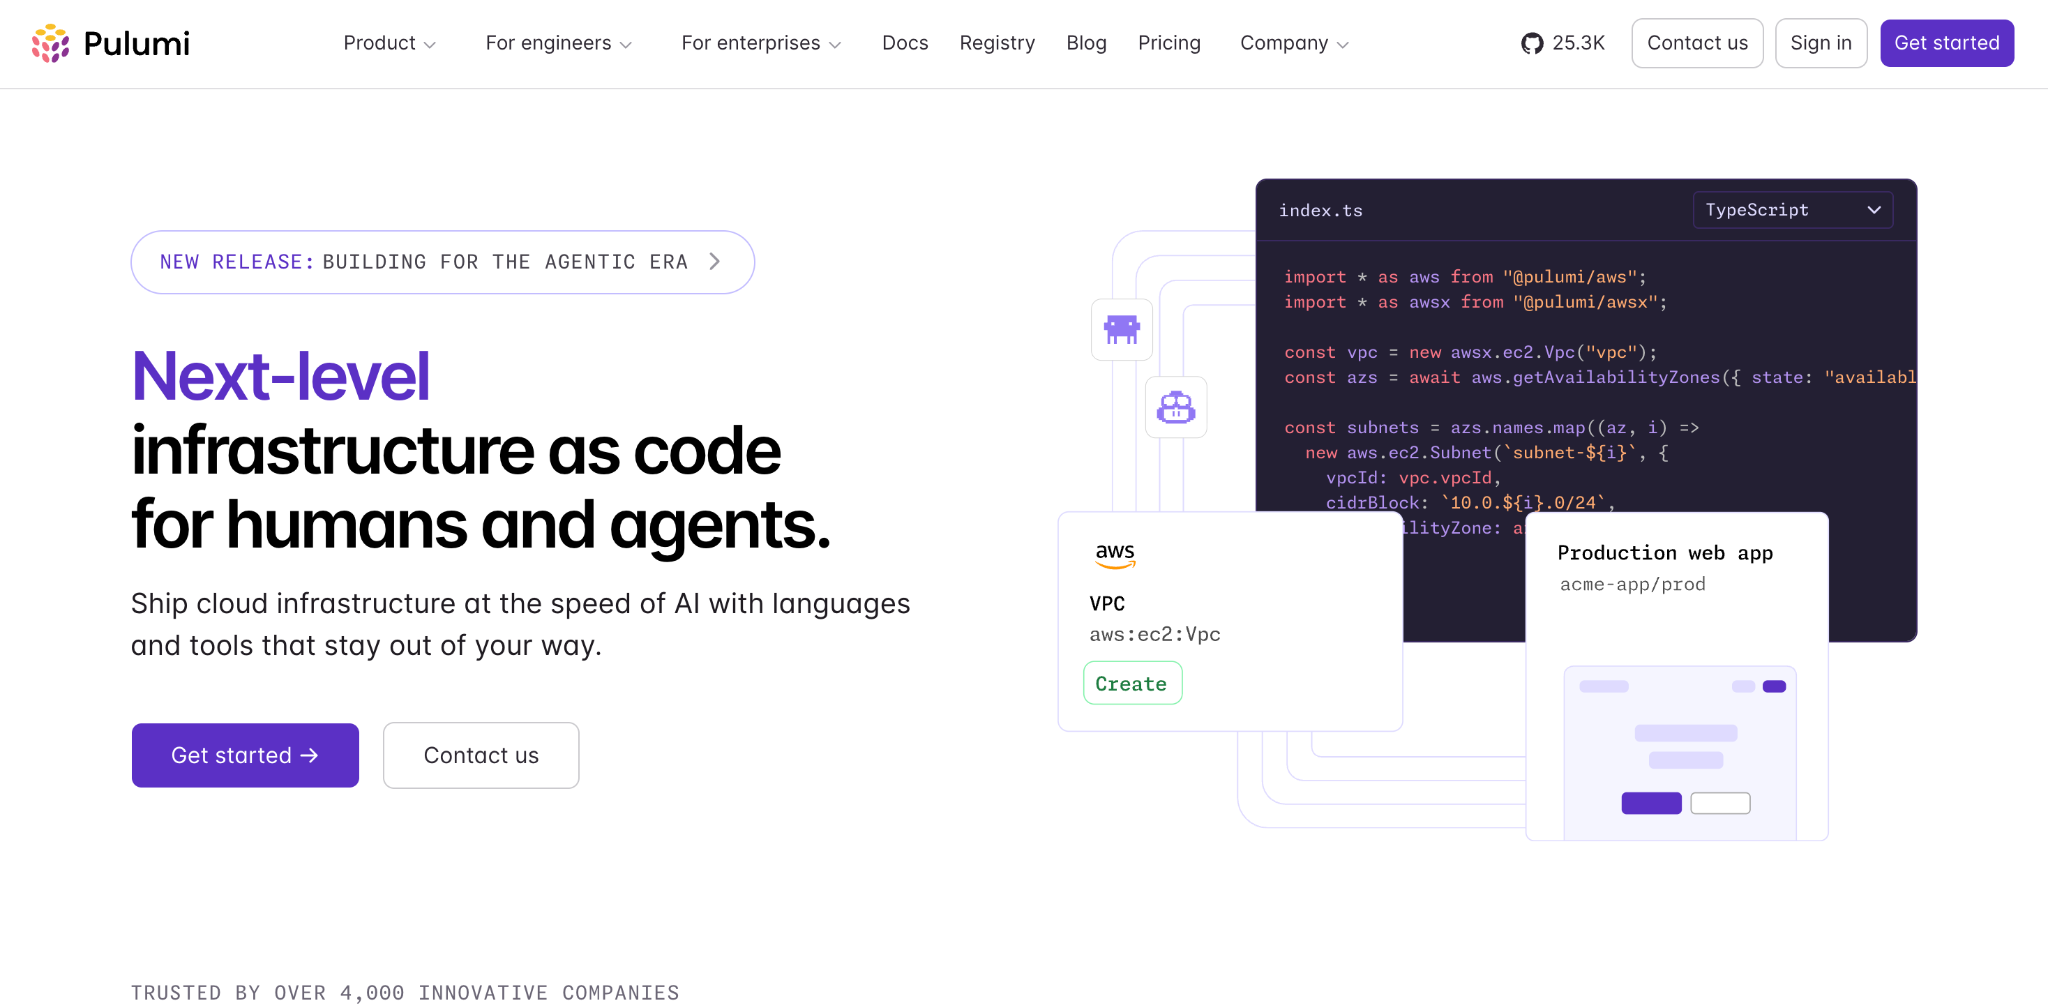Open the GitHub stars icon link
This screenshot has width=2048, height=1004.
(x=1532, y=43)
